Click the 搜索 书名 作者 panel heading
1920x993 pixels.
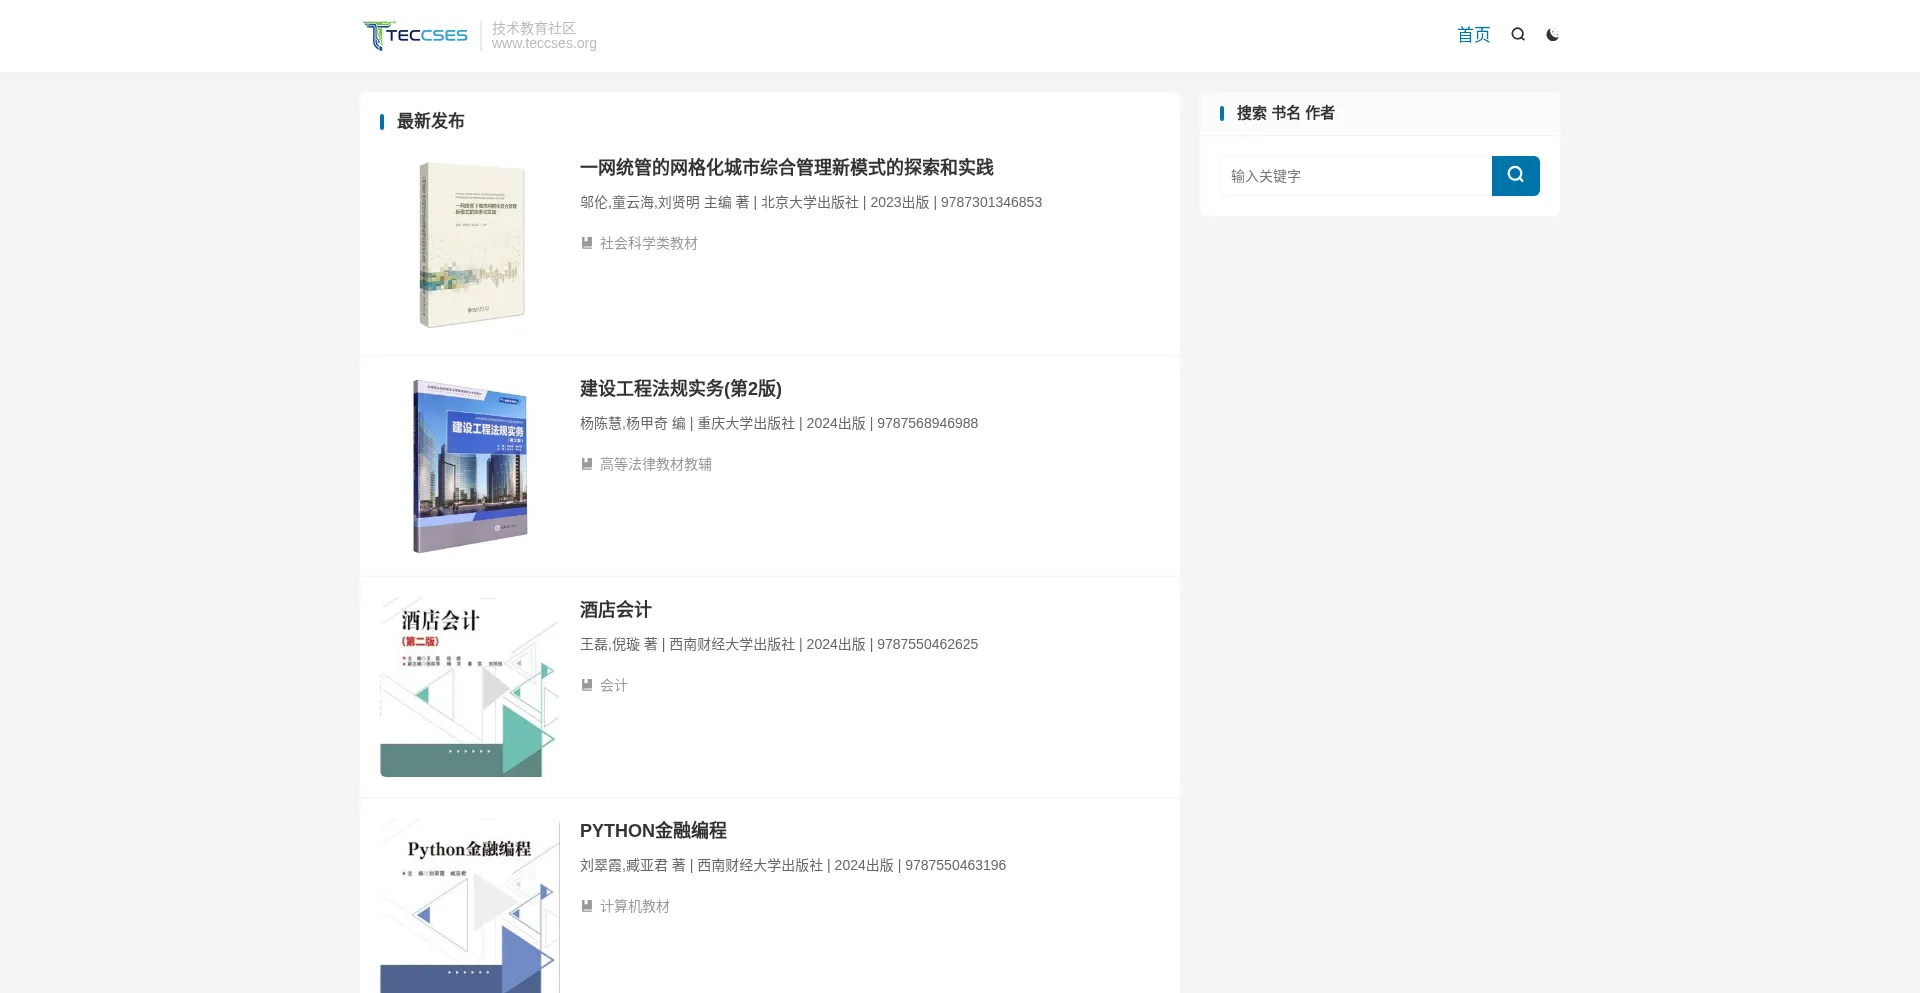pyautogui.click(x=1285, y=113)
